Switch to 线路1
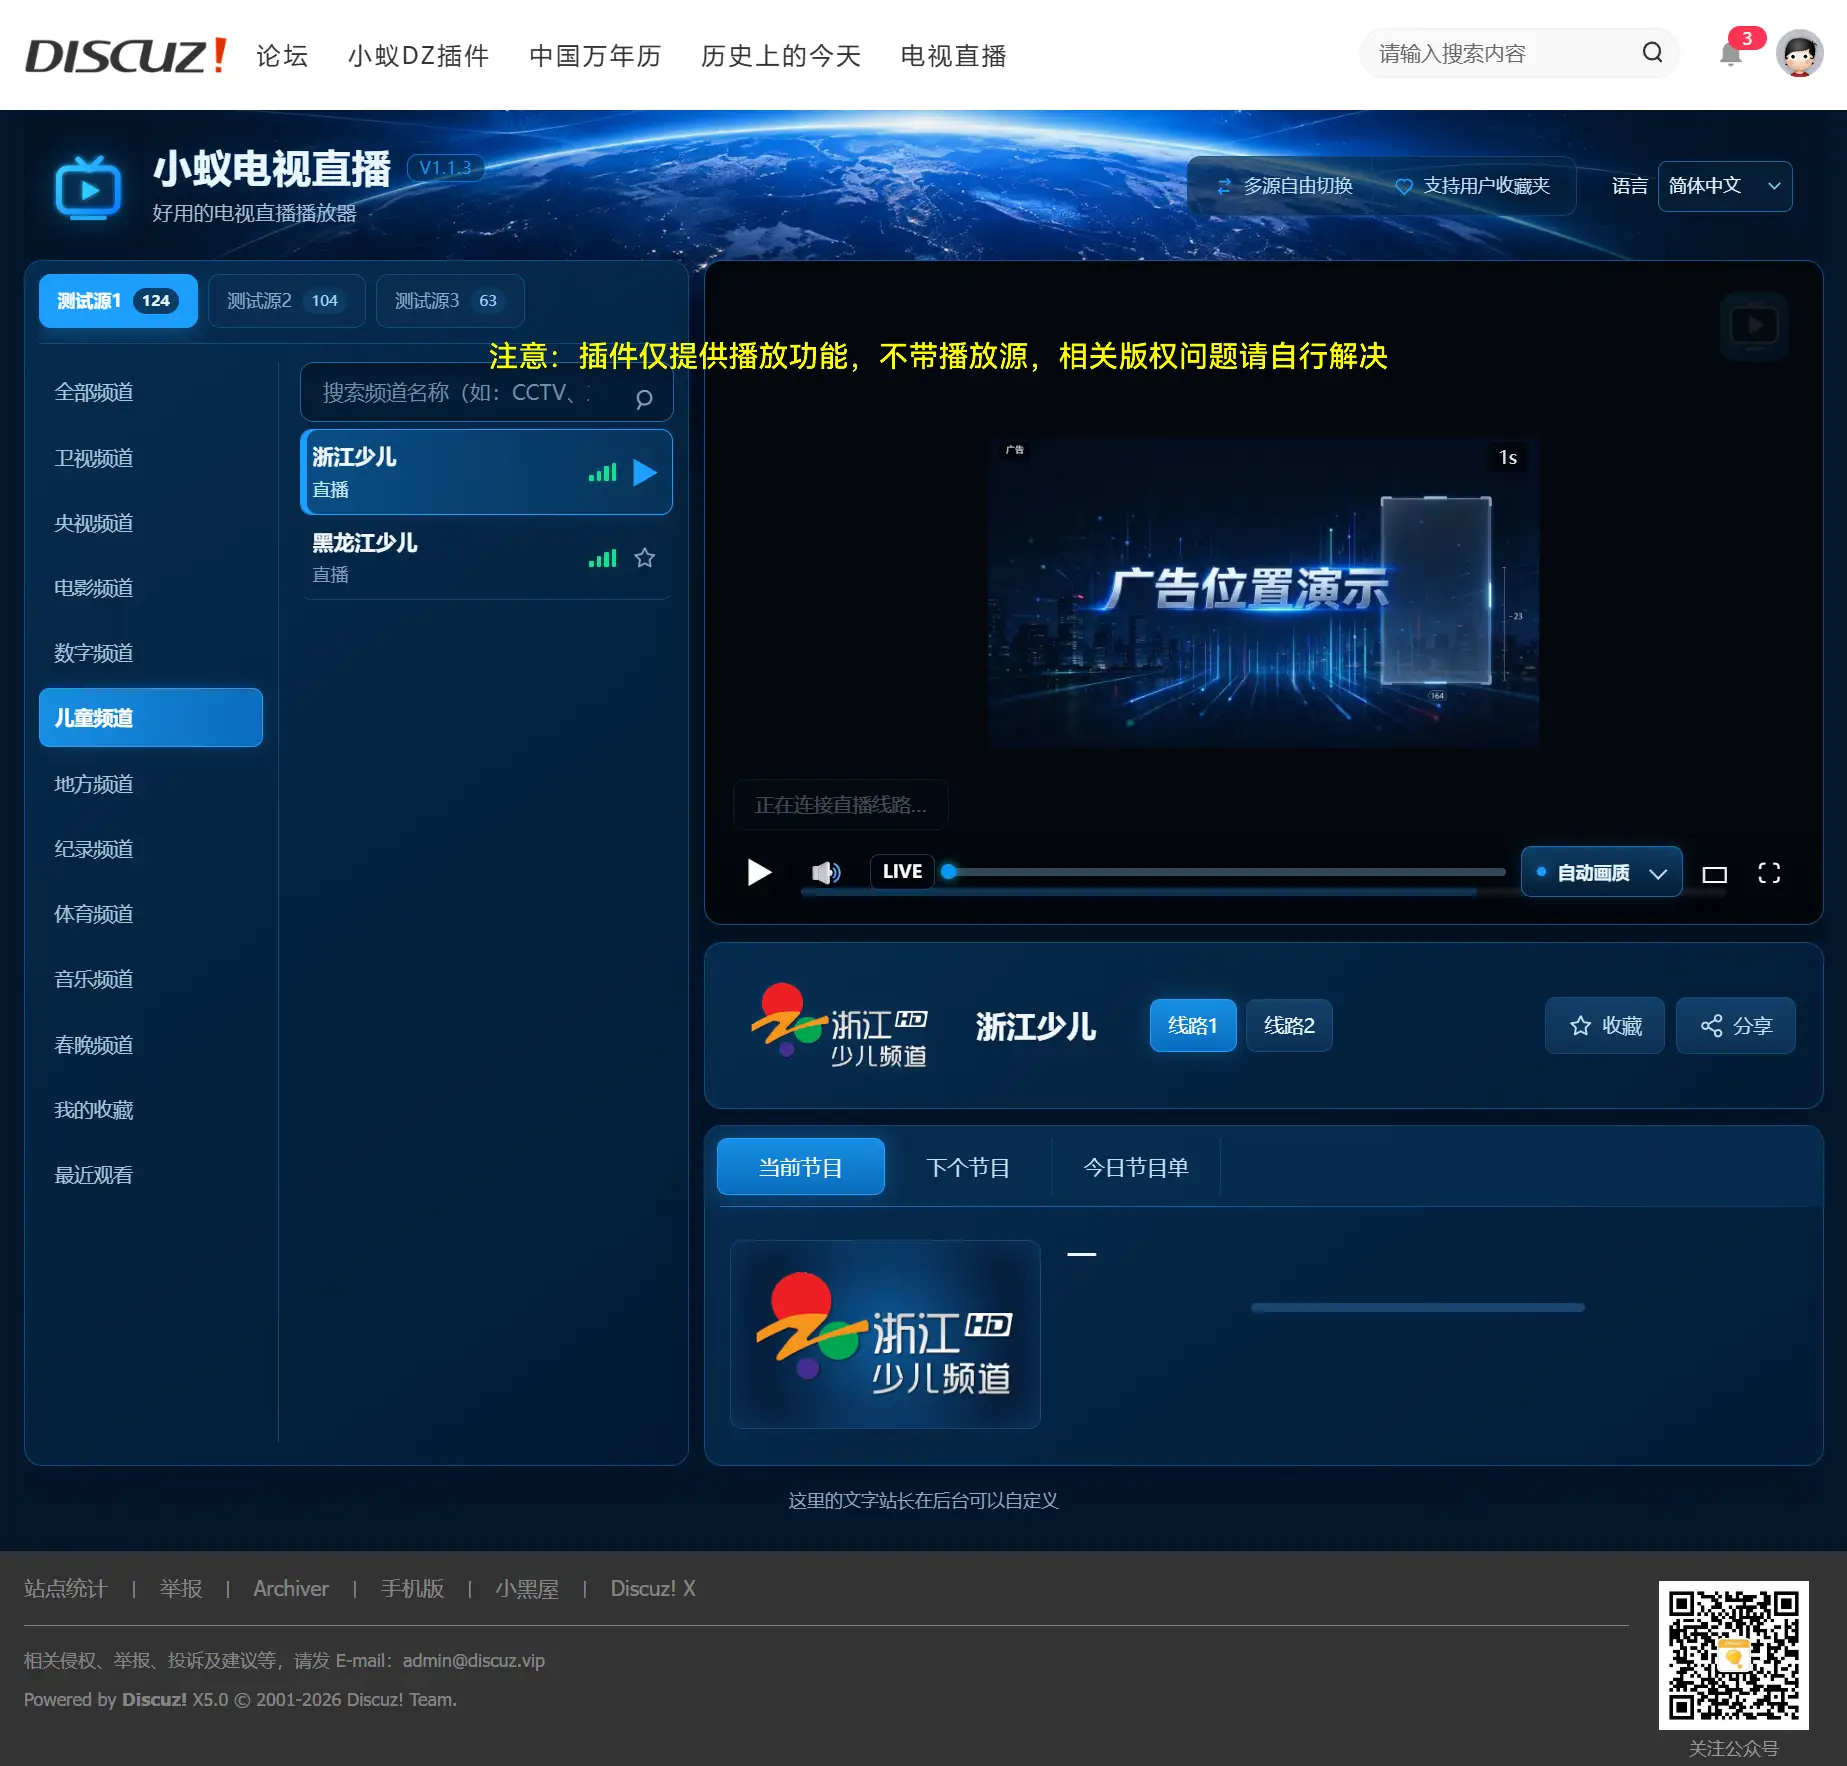Viewport: 1847px width, 1766px height. (1192, 1025)
